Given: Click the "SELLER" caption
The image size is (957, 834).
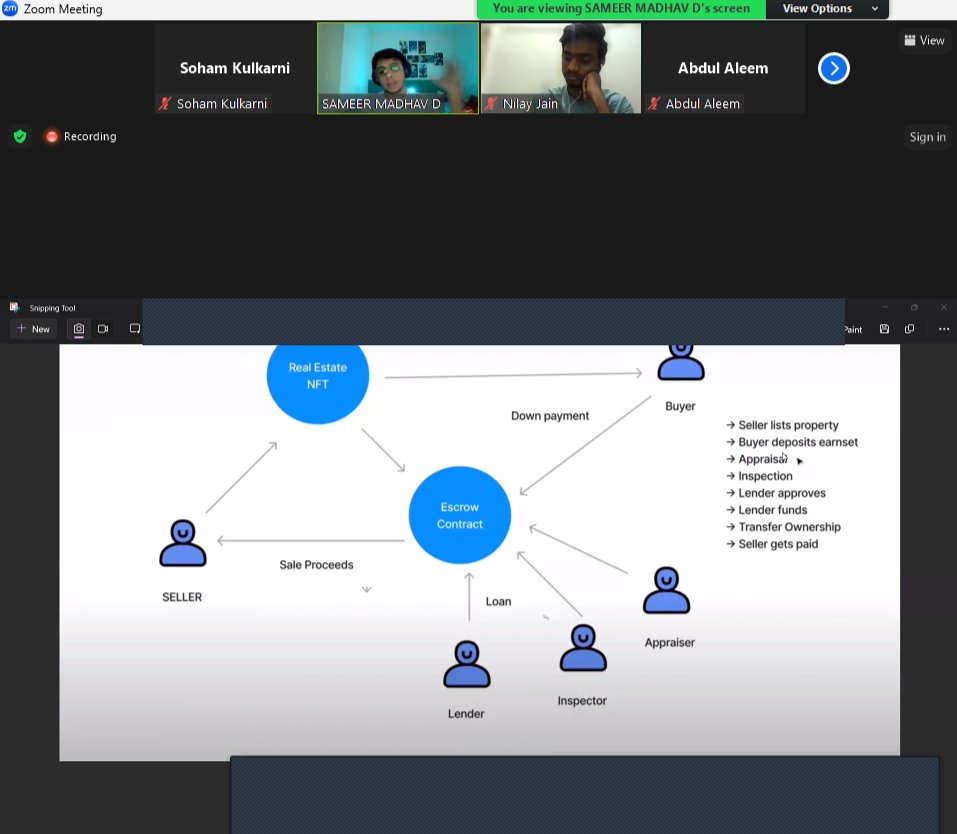Looking at the screenshot, I should click(x=182, y=597).
